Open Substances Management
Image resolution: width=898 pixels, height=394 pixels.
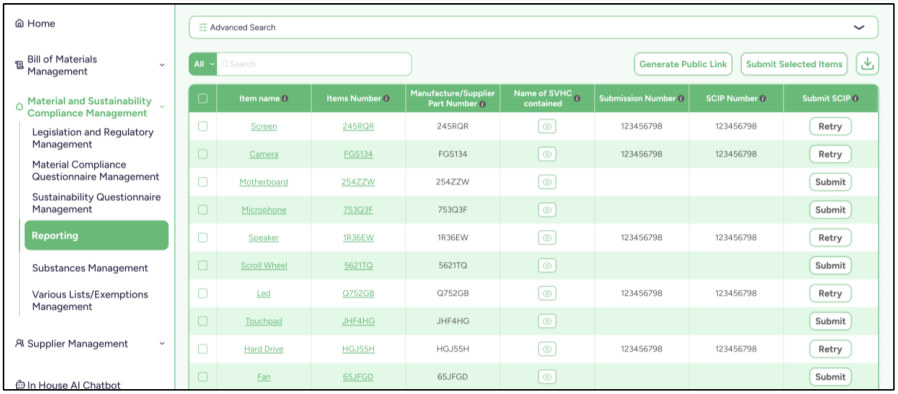pos(90,268)
